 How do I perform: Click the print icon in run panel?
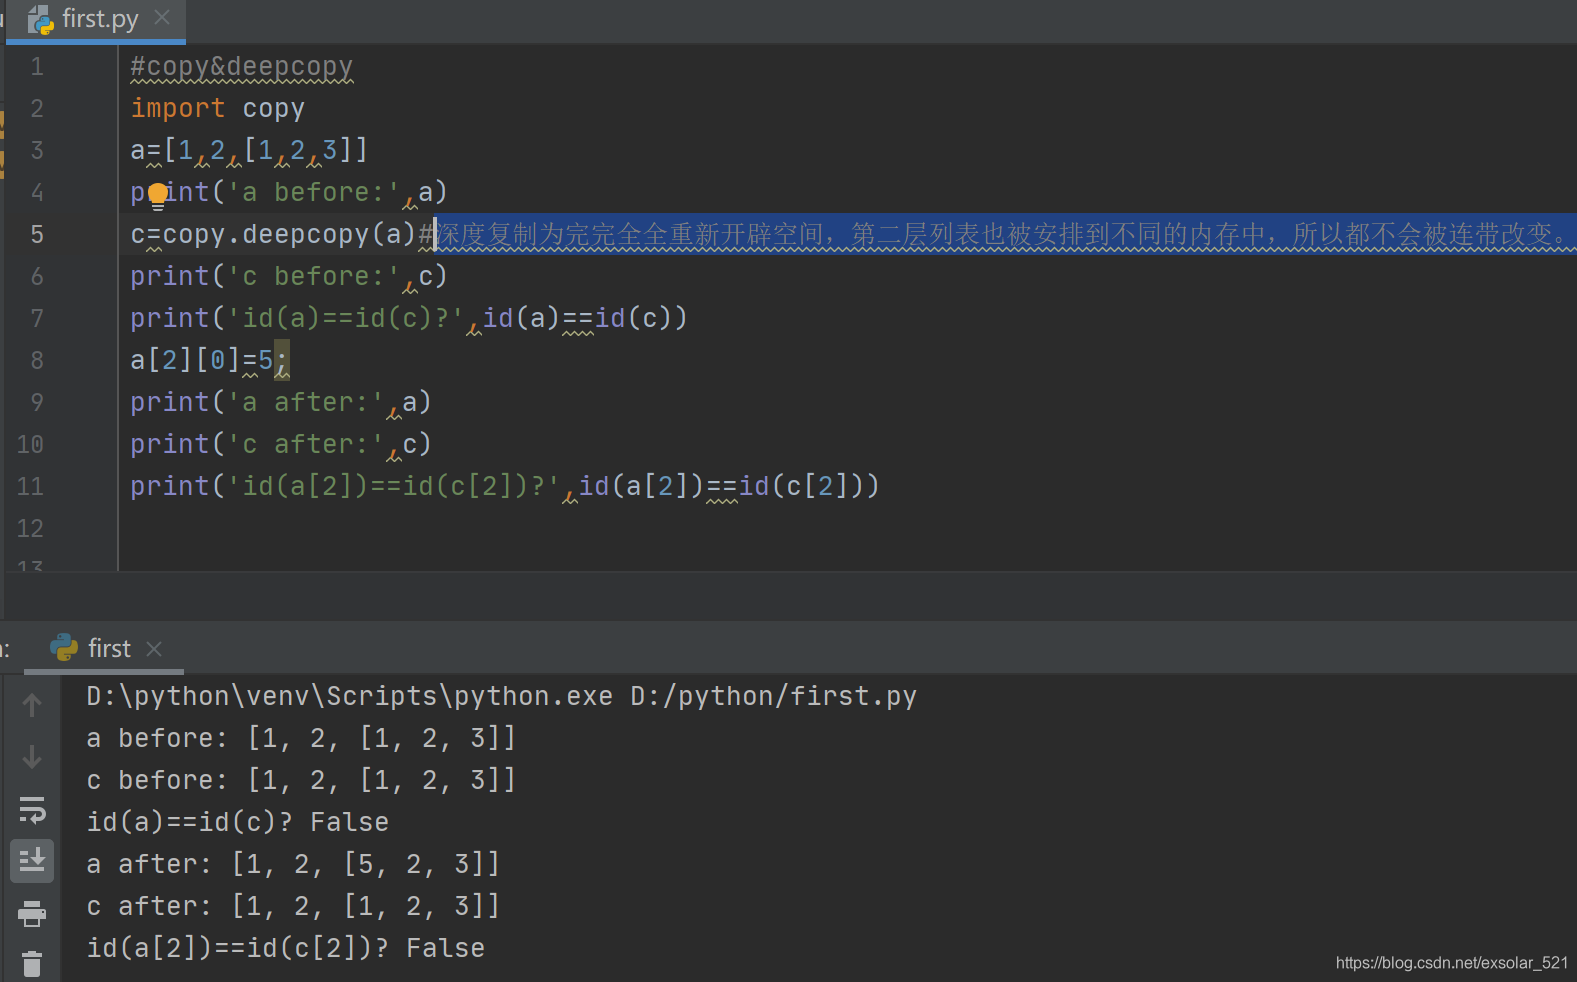32,913
